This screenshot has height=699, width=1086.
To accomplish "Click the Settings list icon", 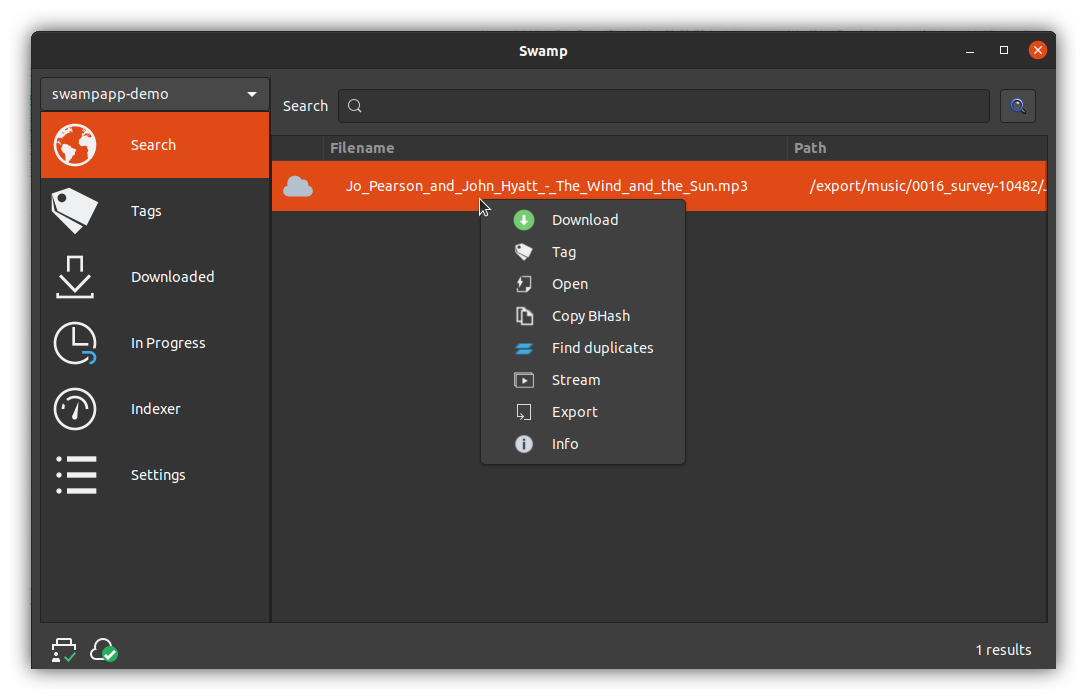I will 76,475.
